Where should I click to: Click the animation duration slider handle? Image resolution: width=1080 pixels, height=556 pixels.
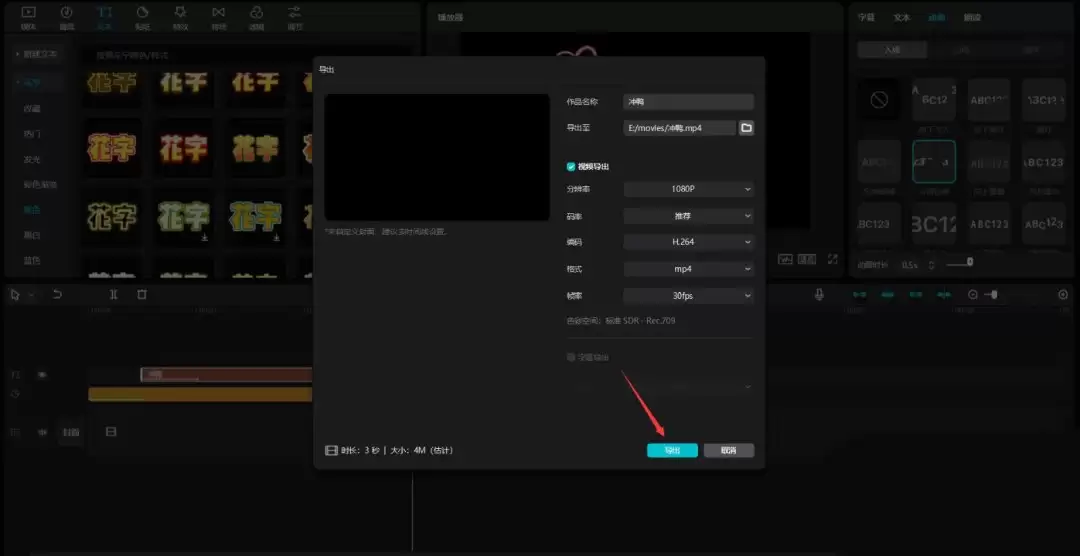click(970, 262)
